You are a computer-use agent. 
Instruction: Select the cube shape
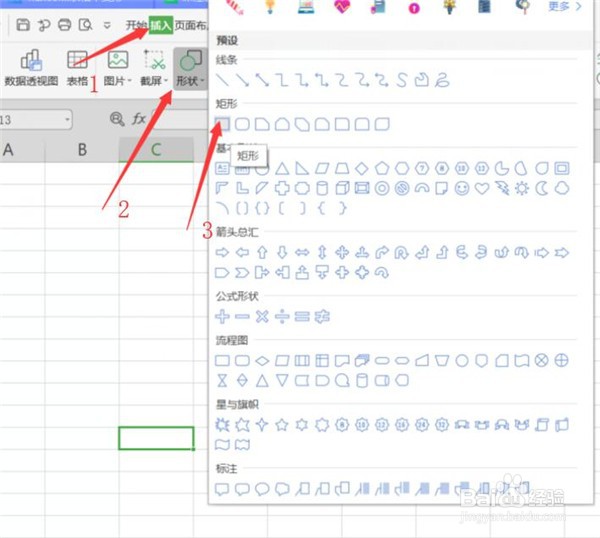coord(342,188)
